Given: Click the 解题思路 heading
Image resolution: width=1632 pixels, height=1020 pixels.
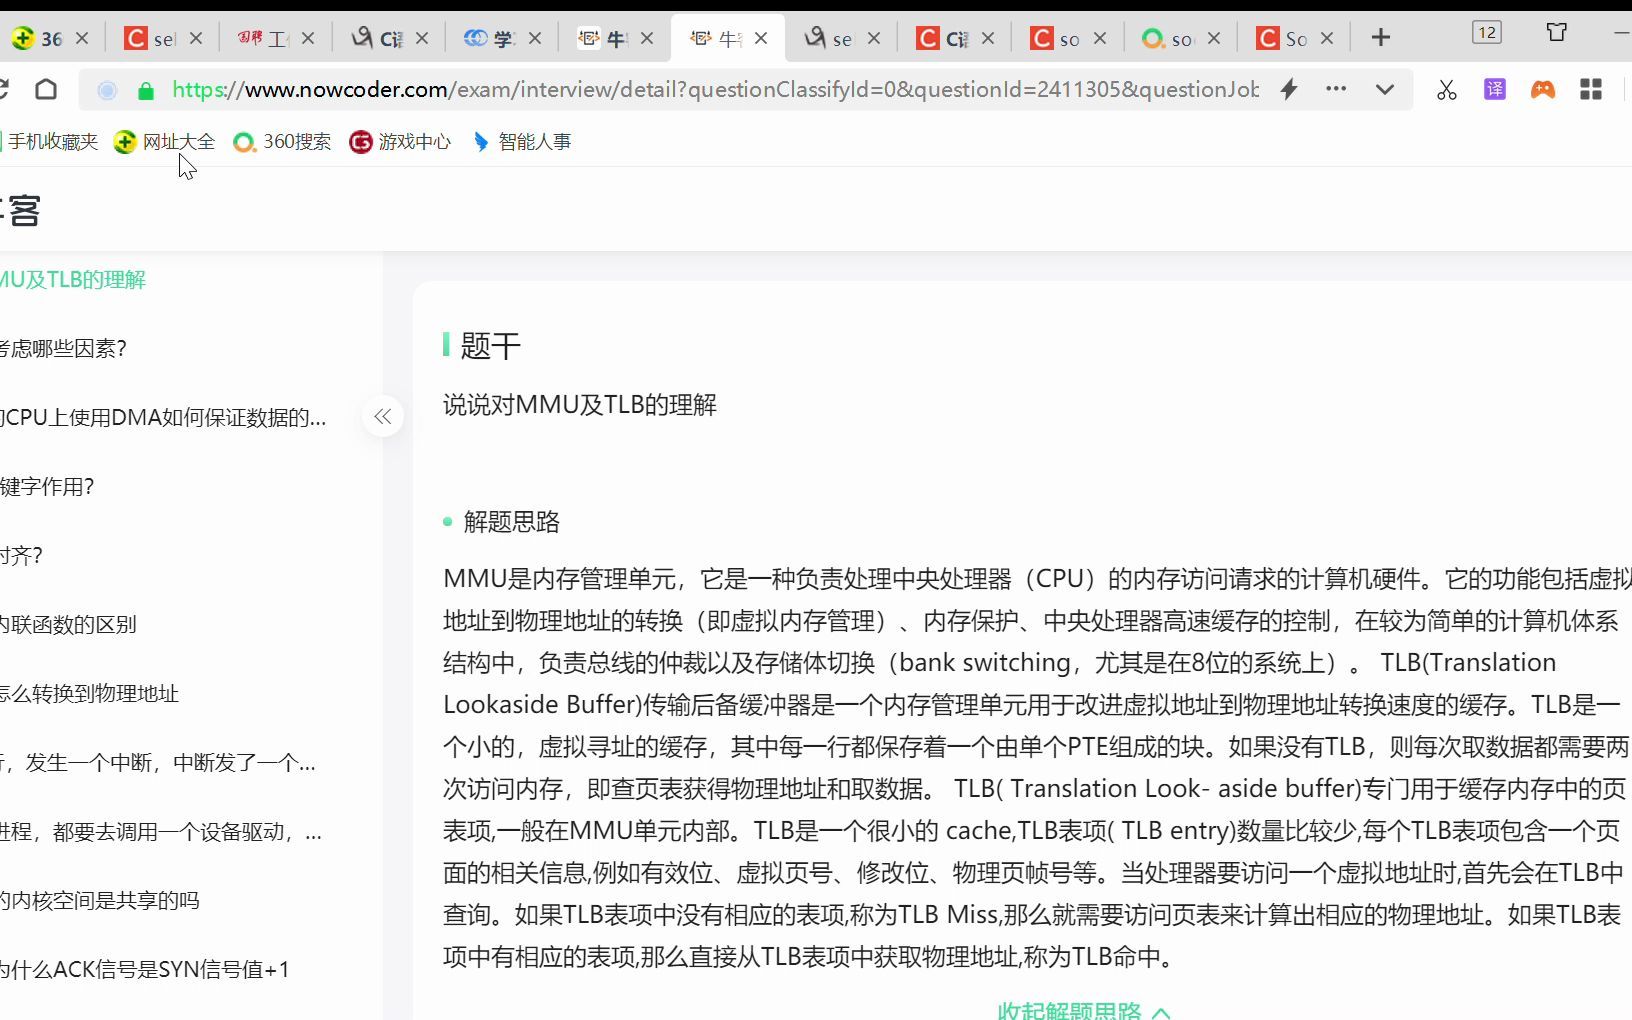Looking at the screenshot, I should 512,522.
